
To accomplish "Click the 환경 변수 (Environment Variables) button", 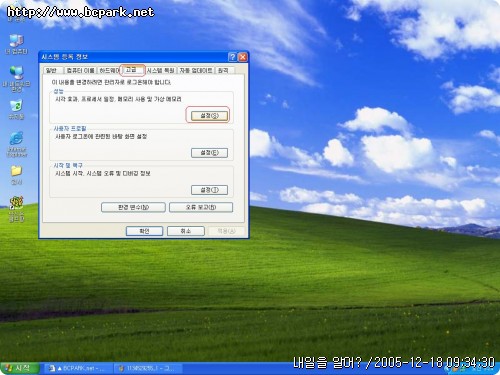I will (133, 207).
